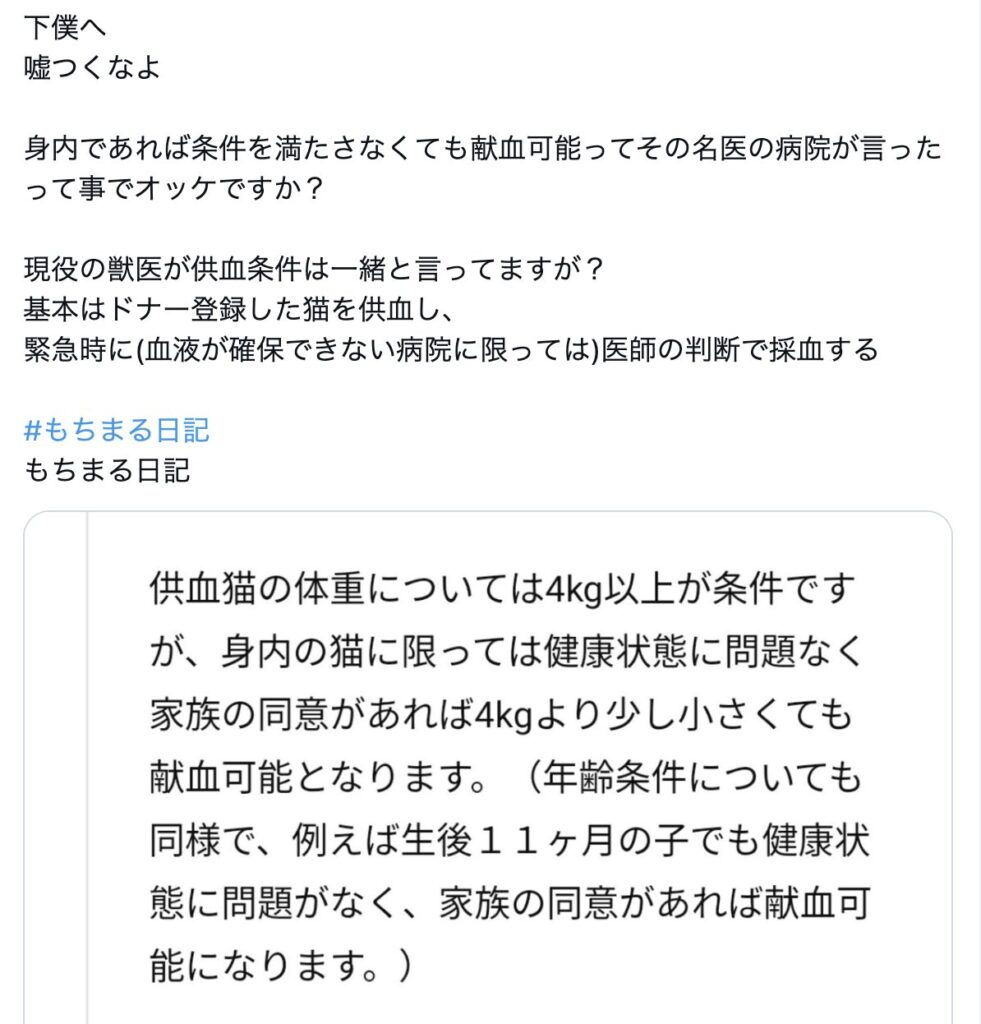
Task: Open the #もちまる日記 hashtag link
Action: pyautogui.click(x=116, y=430)
